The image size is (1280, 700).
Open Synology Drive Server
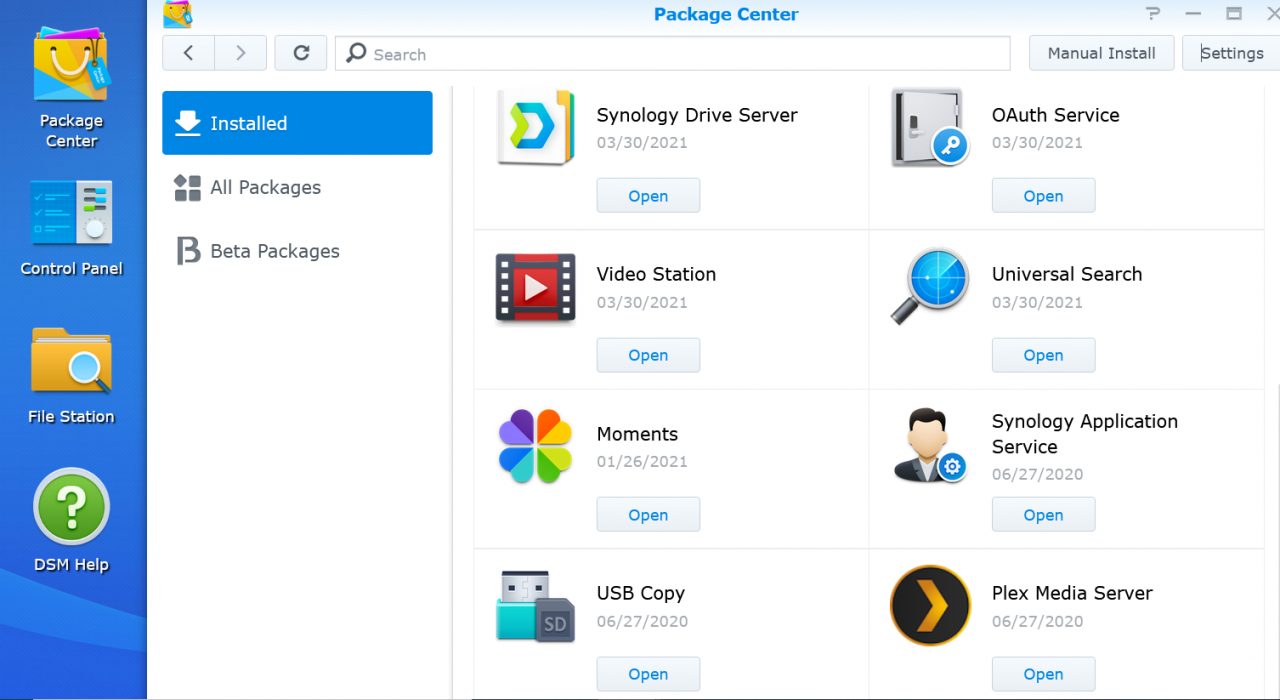(x=648, y=196)
